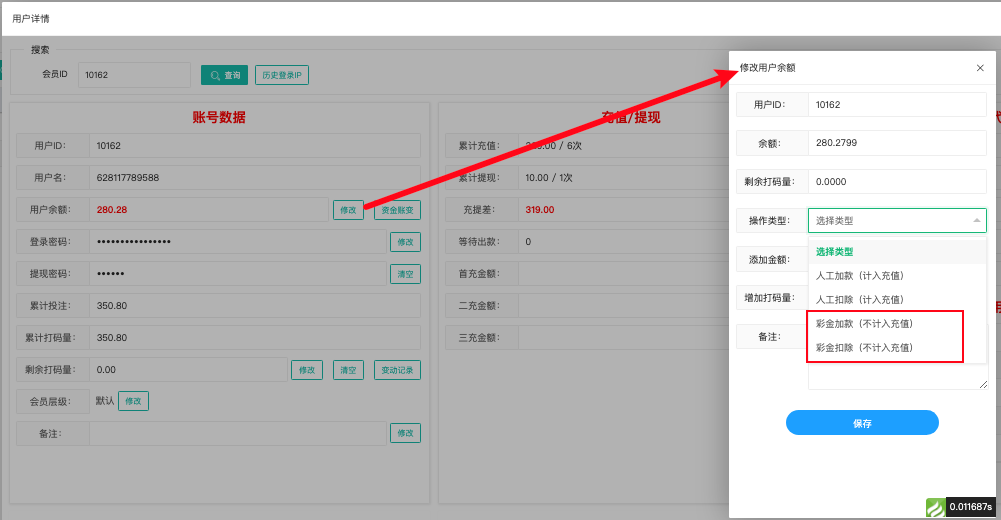
Task: Select 彩金加款（不计入充值）option
Action: click(x=897, y=323)
